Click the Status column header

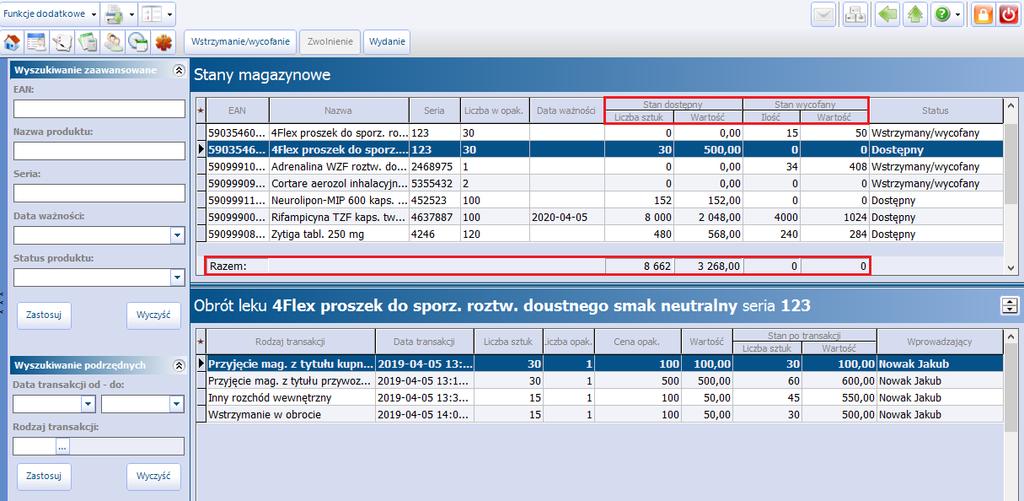935,110
